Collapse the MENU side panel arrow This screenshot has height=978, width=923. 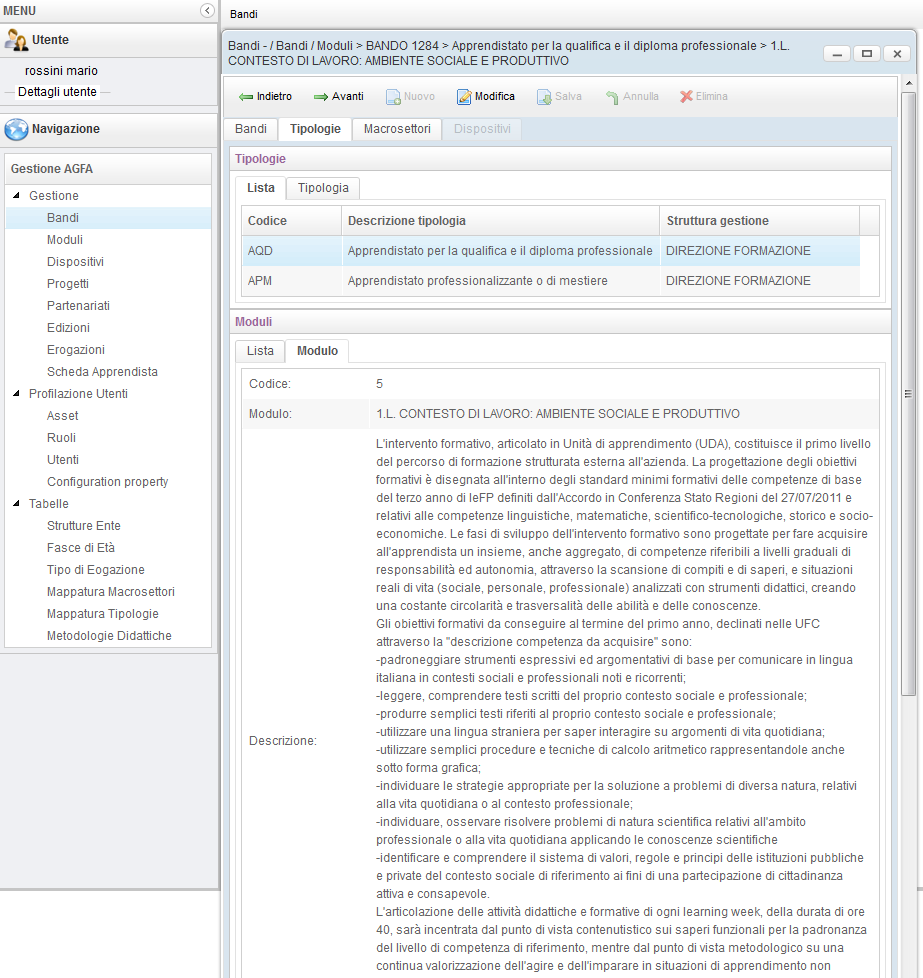click(207, 10)
